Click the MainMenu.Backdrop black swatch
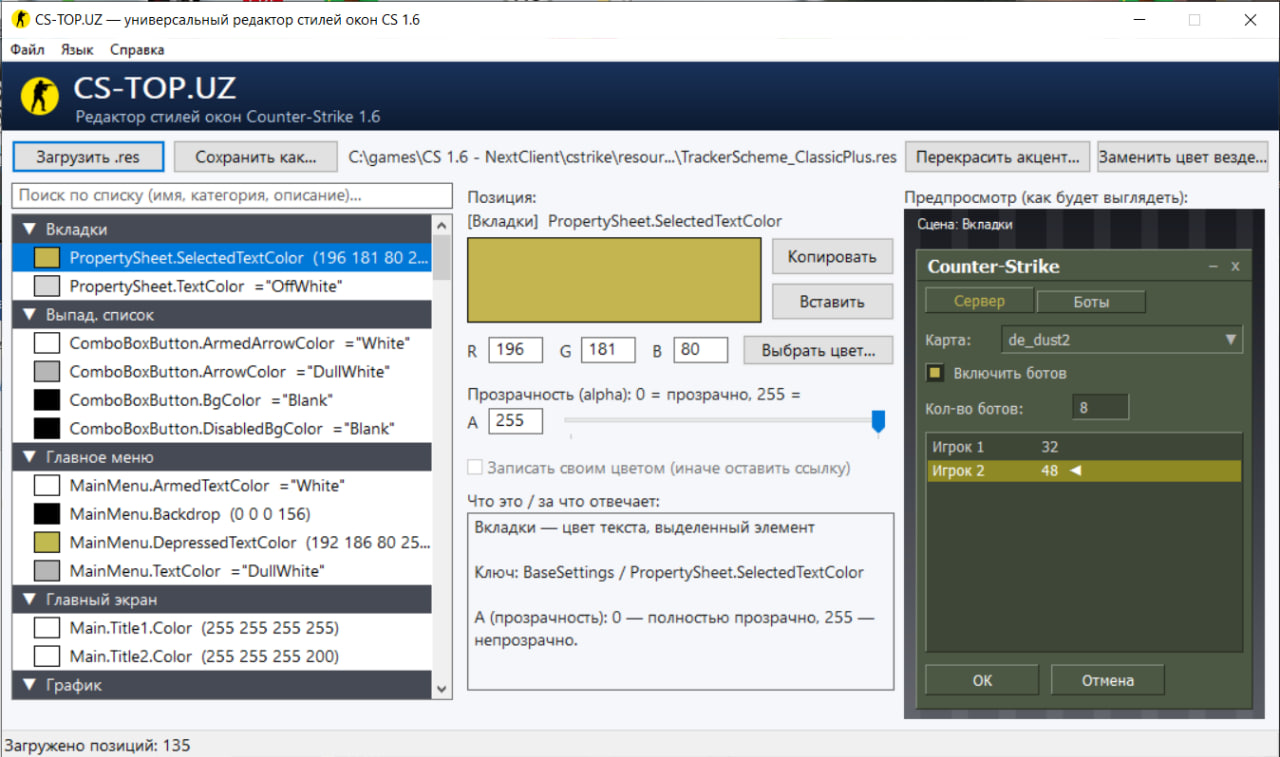Viewport: 1280px width, 757px height. (x=47, y=514)
